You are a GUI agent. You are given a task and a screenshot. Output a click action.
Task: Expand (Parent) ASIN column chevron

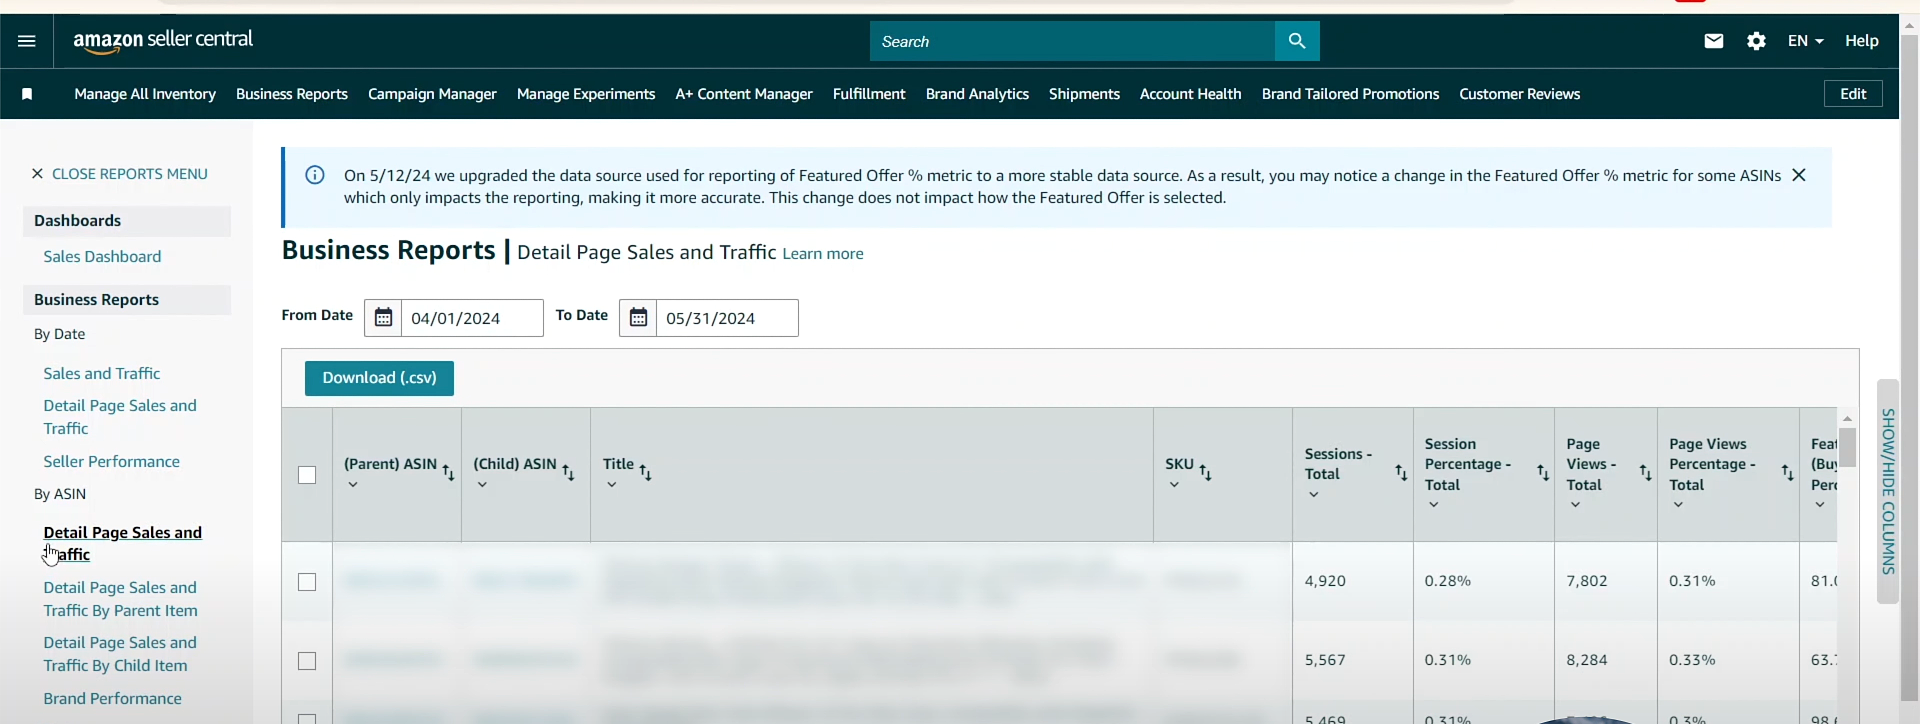click(353, 485)
